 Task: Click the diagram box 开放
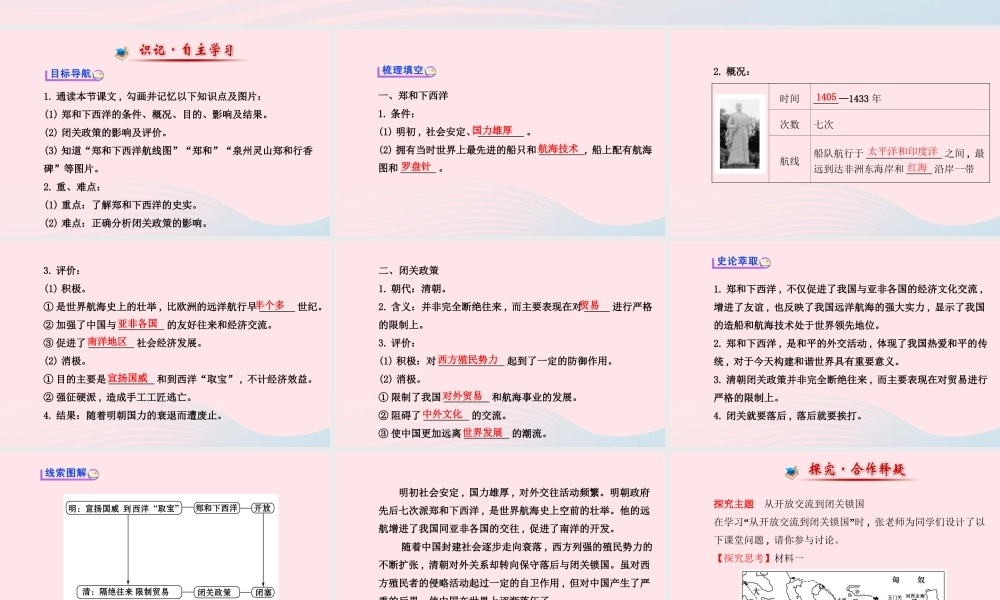point(263,508)
